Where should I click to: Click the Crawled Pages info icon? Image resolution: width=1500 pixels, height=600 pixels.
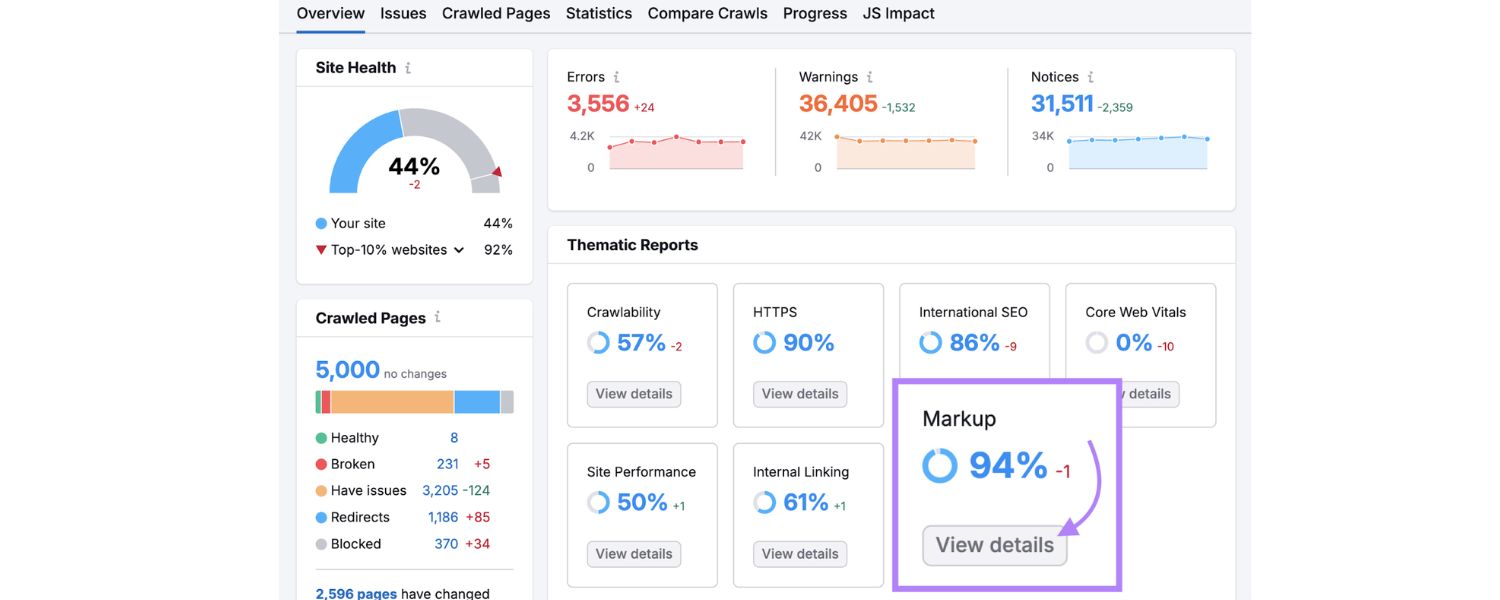[x=436, y=317]
